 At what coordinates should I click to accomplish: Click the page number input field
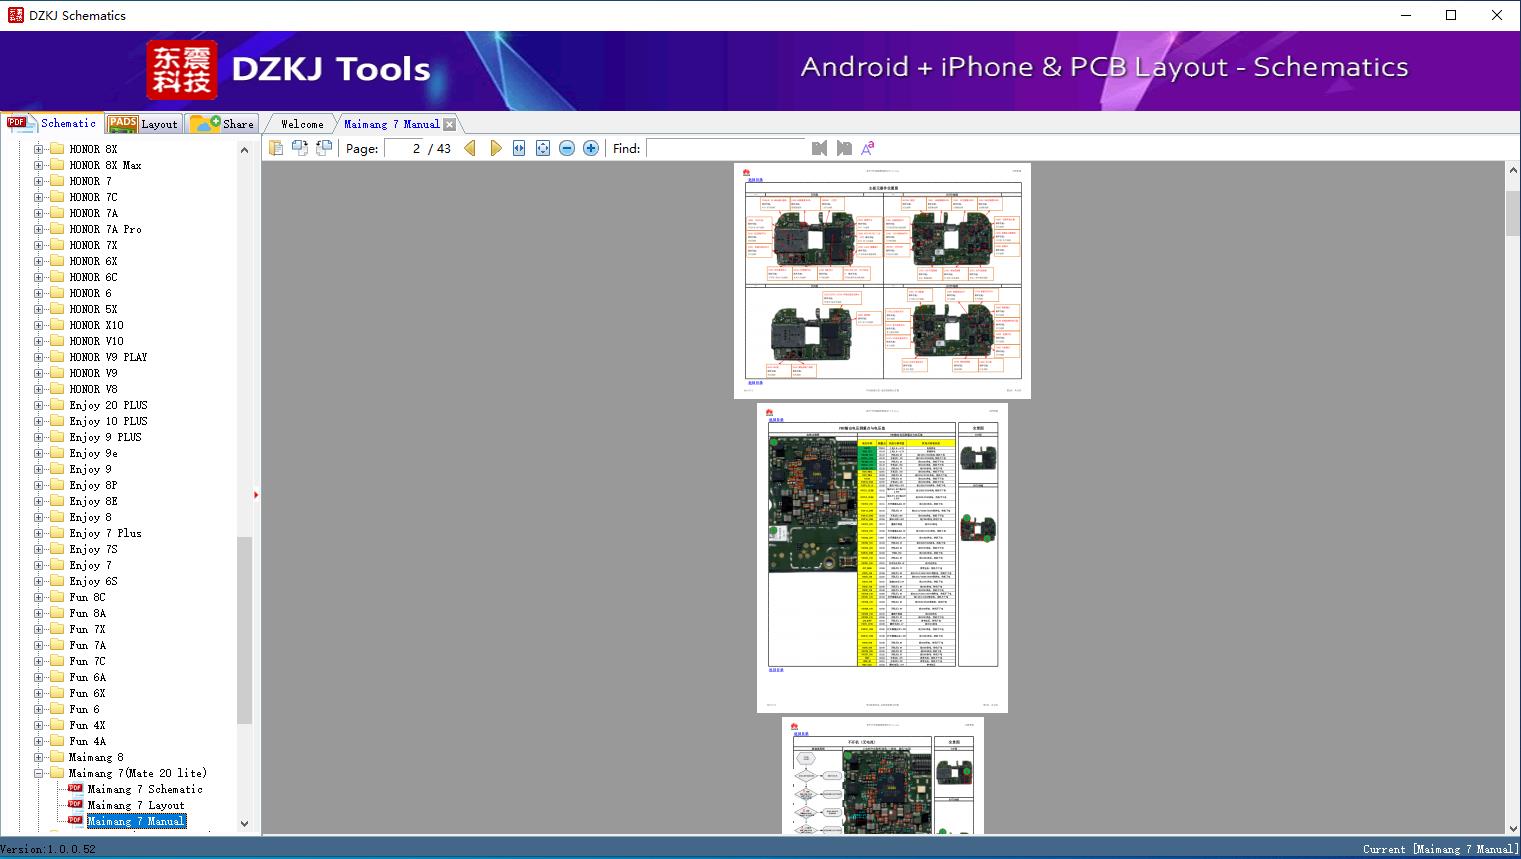tap(404, 148)
